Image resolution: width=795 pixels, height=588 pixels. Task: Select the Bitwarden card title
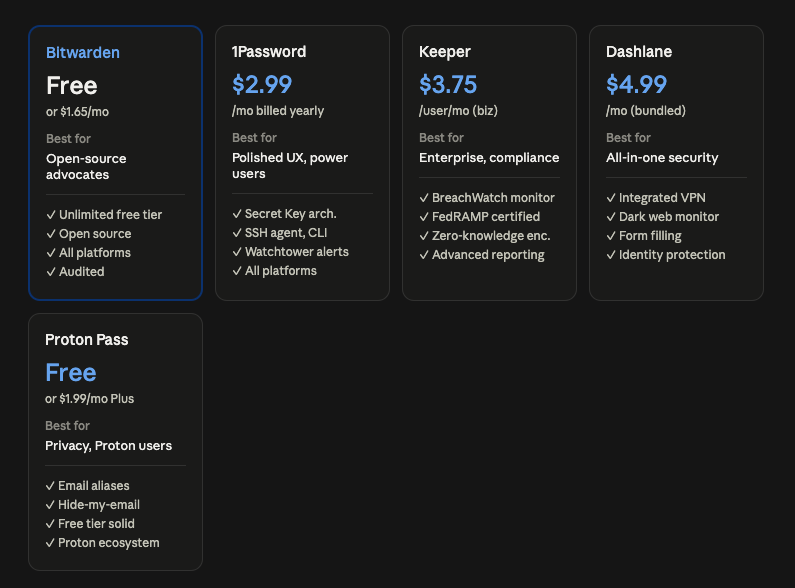83,53
